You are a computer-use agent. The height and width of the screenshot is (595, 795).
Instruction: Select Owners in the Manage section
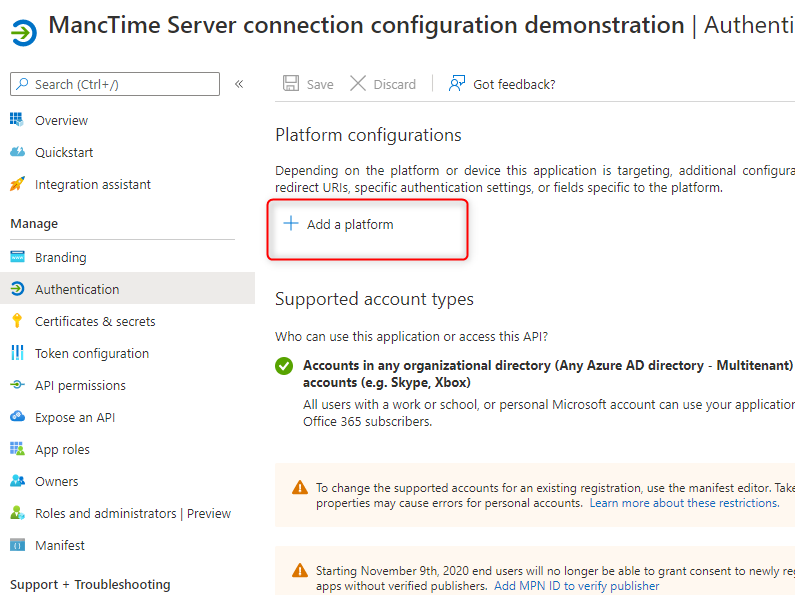56,481
